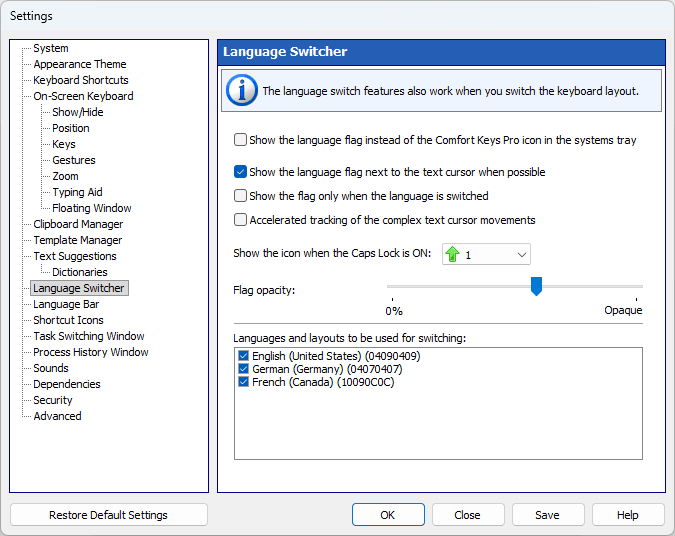Viewport: 675px width, 536px height.
Task: Tick show flag only when language switched
Action: tap(240, 196)
